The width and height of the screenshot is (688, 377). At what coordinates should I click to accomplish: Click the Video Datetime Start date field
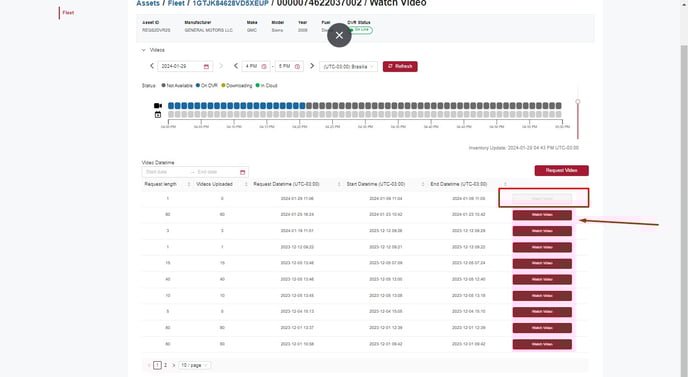[x=167, y=172]
